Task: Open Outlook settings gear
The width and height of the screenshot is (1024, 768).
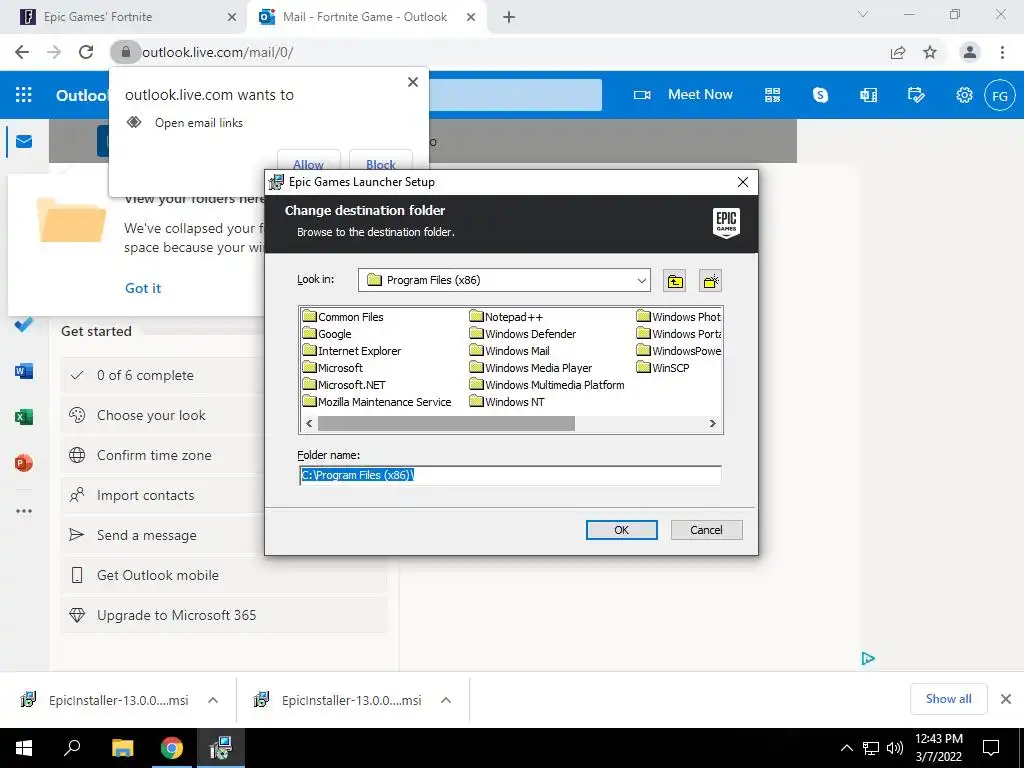Action: click(964, 95)
